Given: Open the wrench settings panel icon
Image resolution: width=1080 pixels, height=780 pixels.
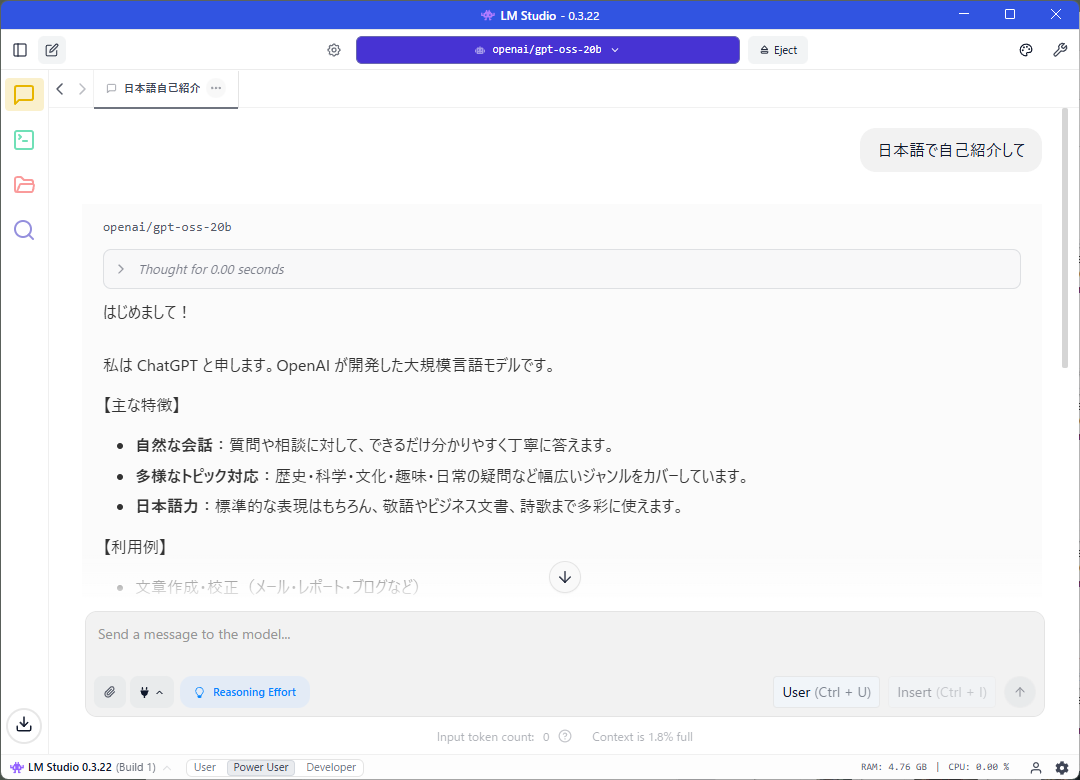Looking at the screenshot, I should (1060, 50).
